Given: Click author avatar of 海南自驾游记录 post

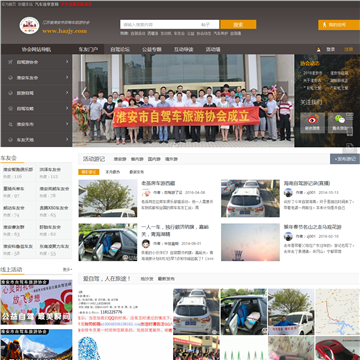Looking at the screenshot, I should tap(288, 193).
